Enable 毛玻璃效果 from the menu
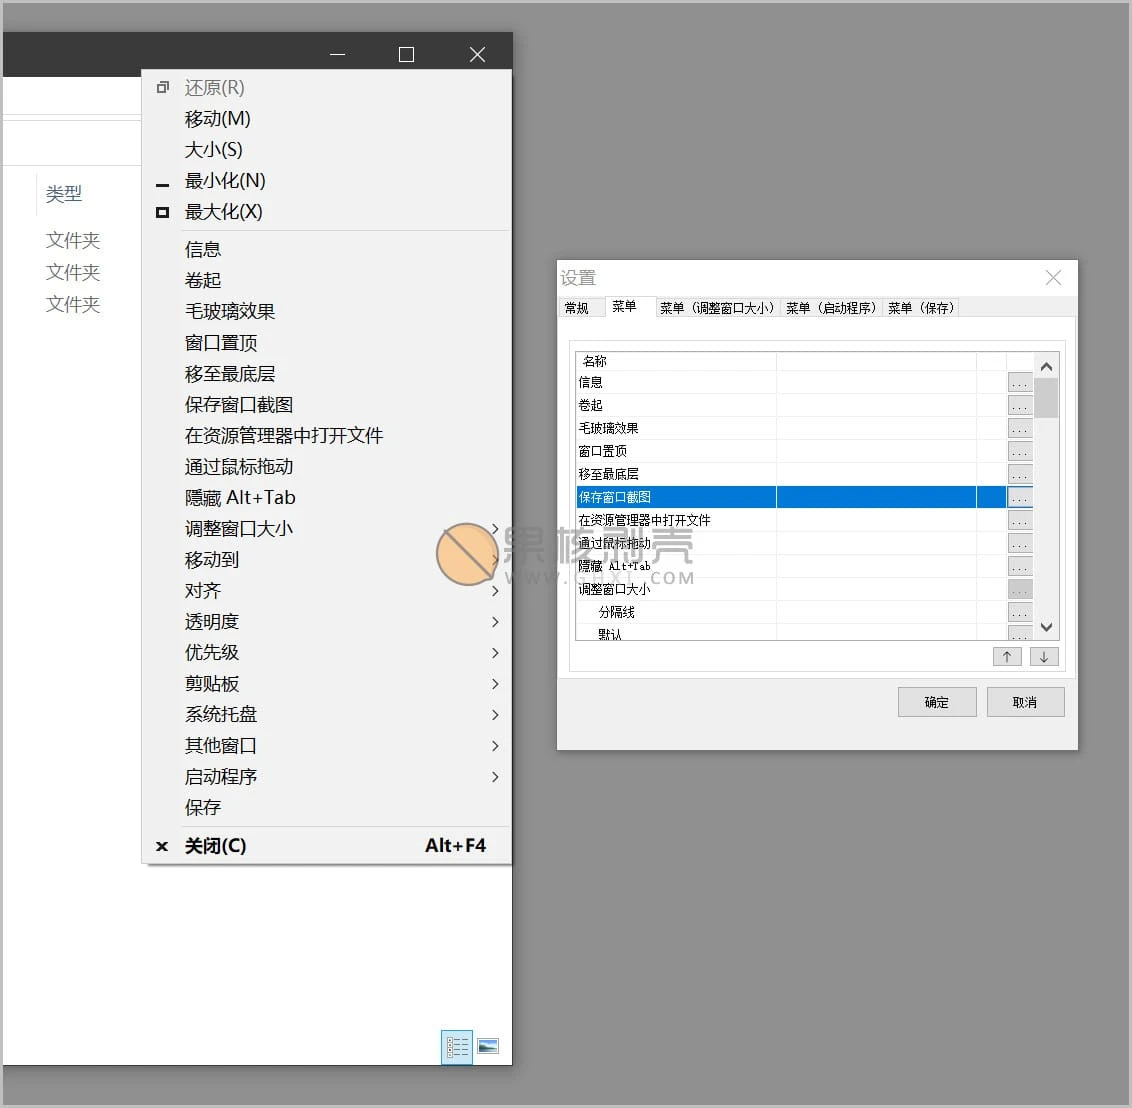The width and height of the screenshot is (1132, 1108). coord(228,311)
